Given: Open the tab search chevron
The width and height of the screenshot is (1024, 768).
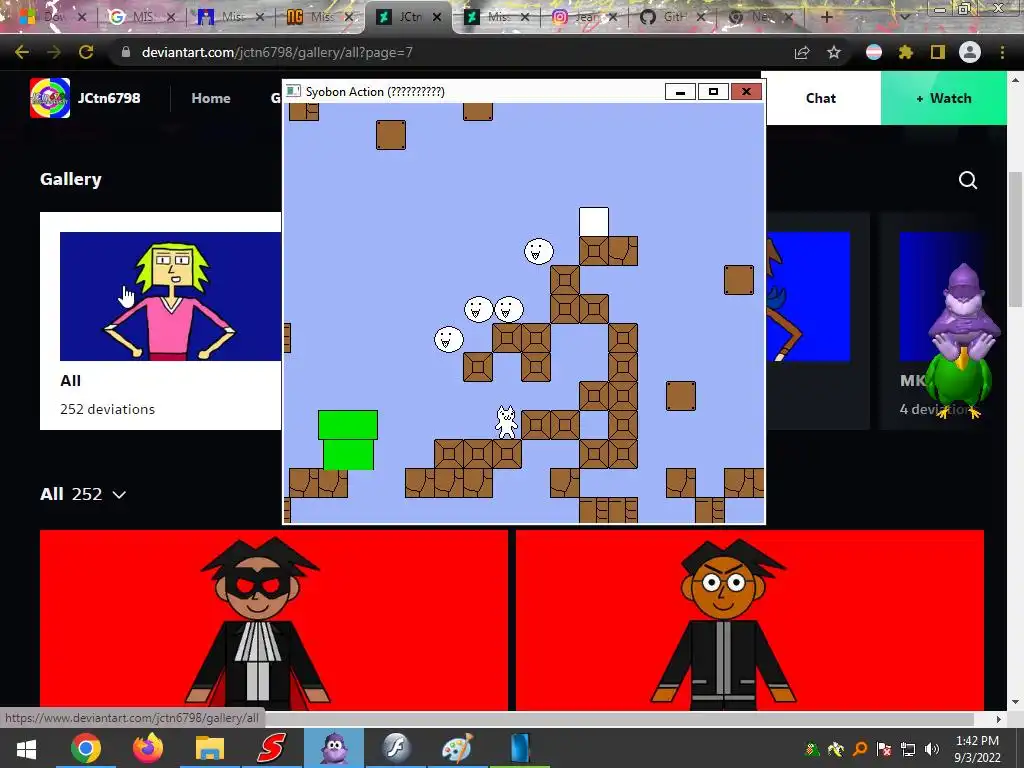Looking at the screenshot, I should [905, 17].
